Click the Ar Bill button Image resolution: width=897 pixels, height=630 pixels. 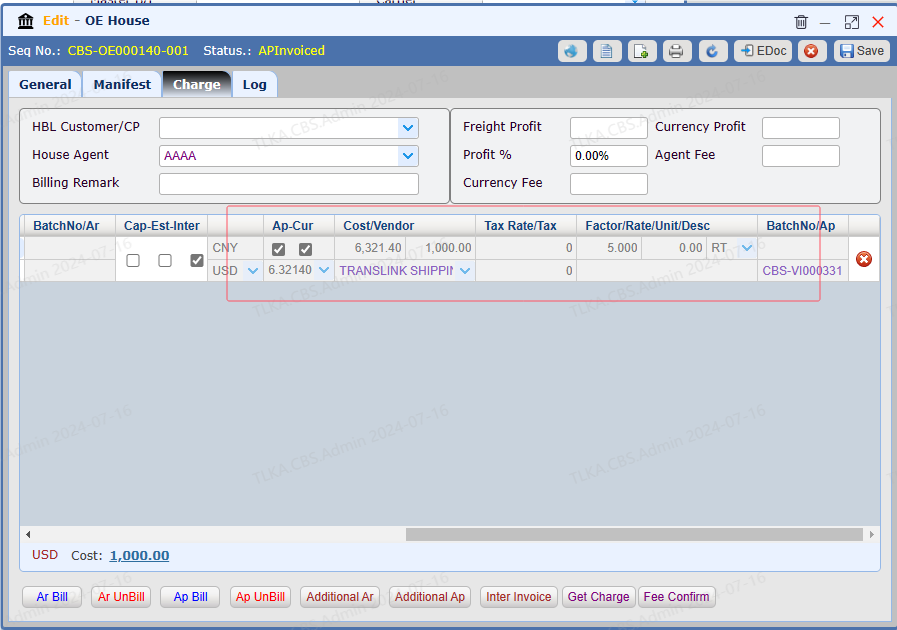pyautogui.click(x=52, y=597)
